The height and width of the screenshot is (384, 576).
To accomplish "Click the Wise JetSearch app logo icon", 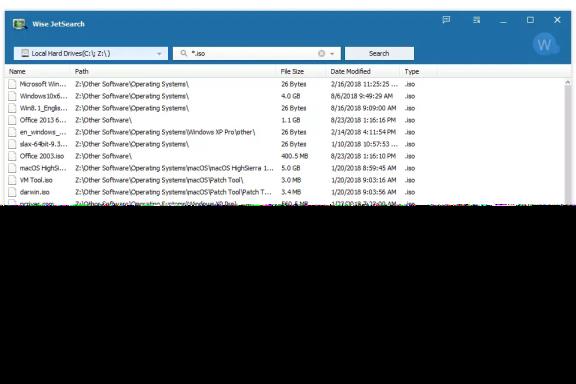I will coord(19,24).
